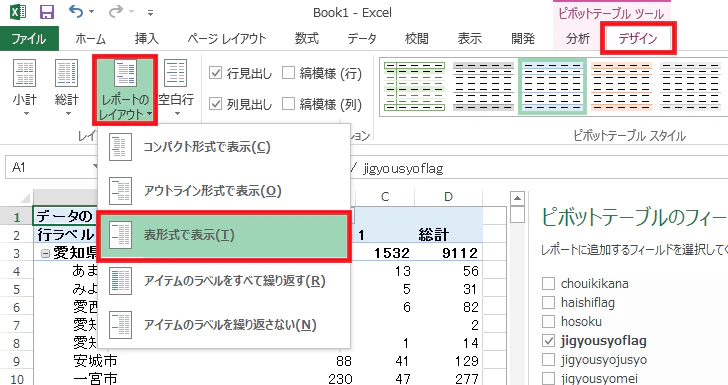Image resolution: width=728 pixels, height=385 pixels.
Task: Open the Quick Access Toolbar customize arrow
Action: [150, 13]
